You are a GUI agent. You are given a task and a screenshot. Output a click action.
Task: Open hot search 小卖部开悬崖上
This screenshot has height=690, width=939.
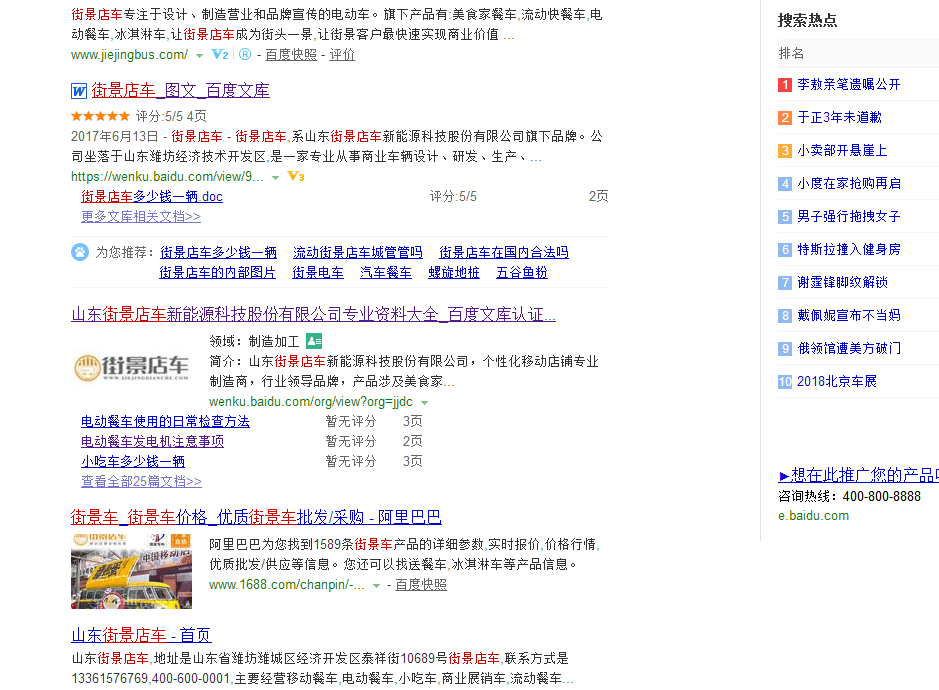point(842,150)
